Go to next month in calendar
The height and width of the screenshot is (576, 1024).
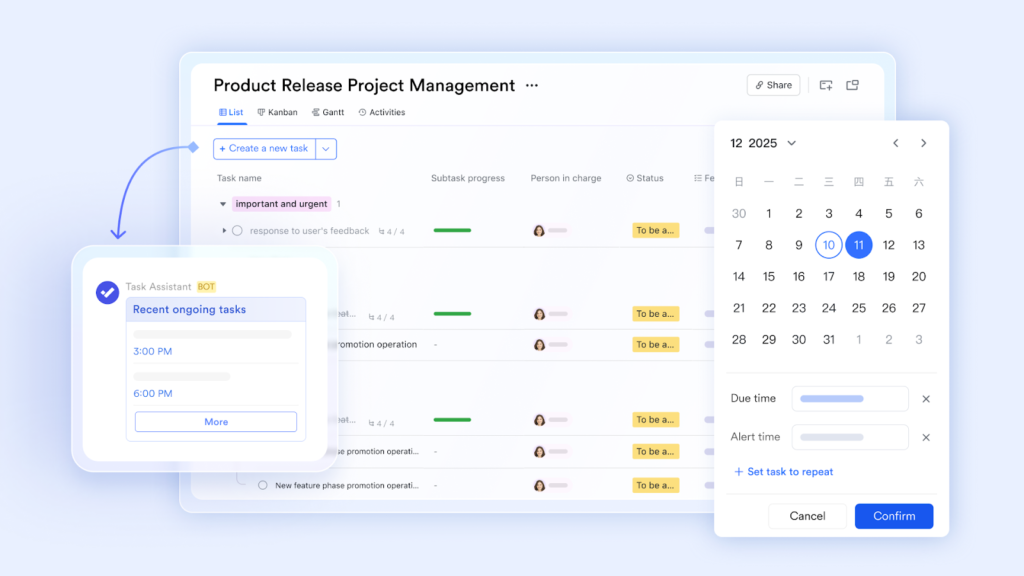923,143
